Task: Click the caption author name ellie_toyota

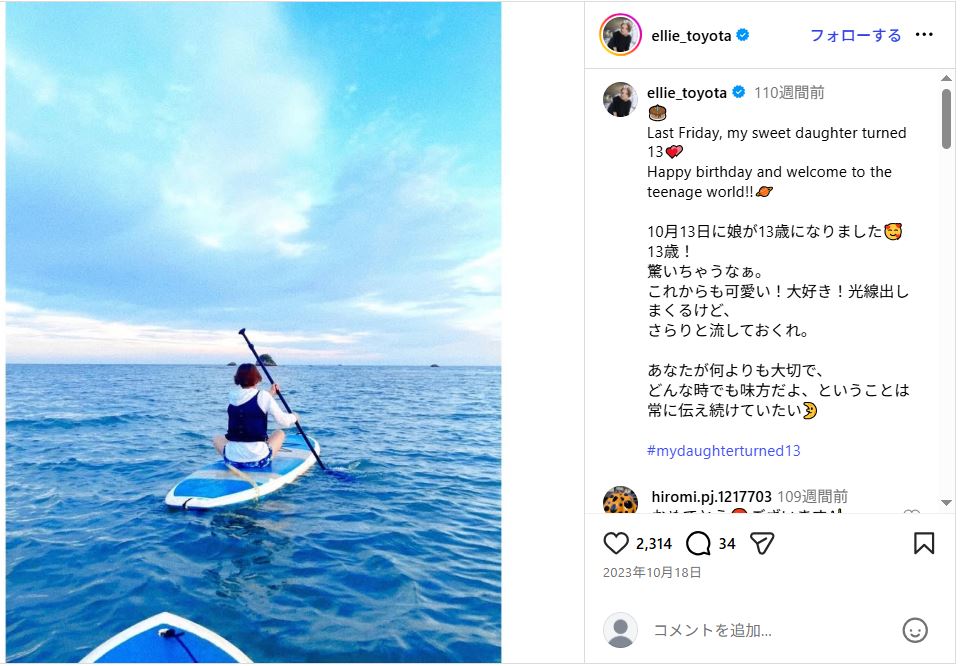Action: click(x=687, y=93)
